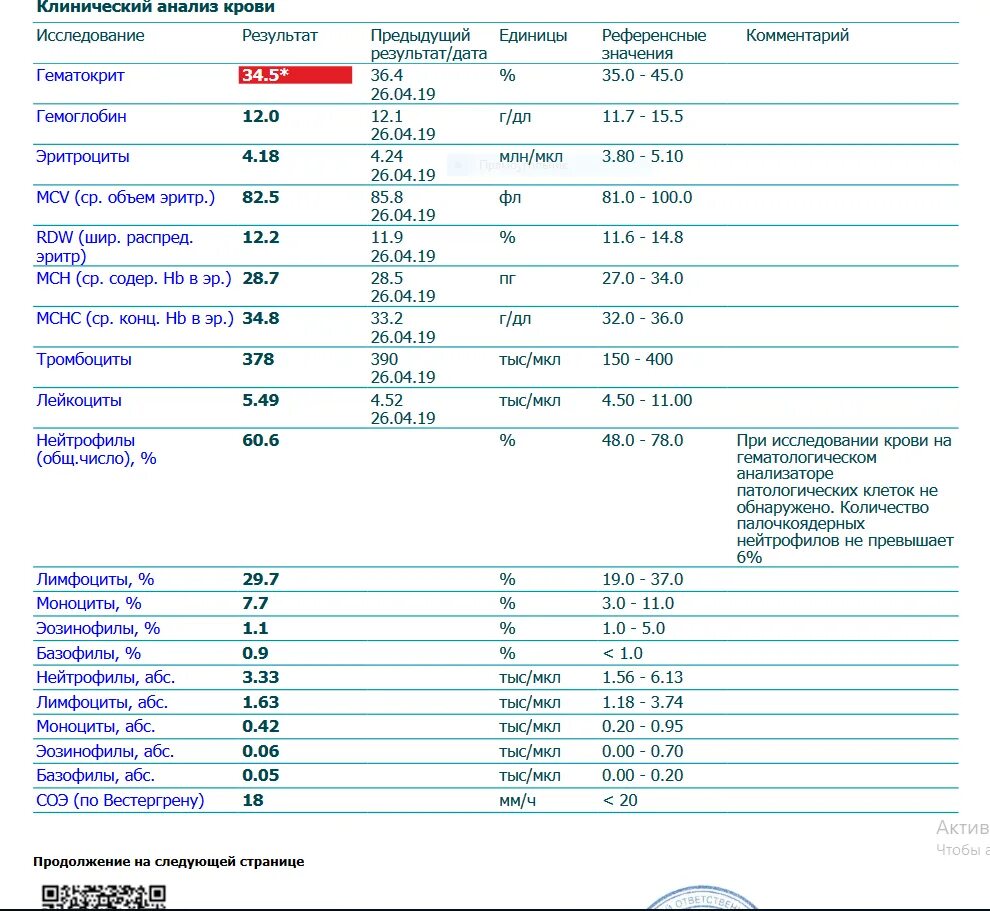The width and height of the screenshot is (990, 911).
Task: Click Нейтрофилы (общ.число), % label
Action: 96,450
